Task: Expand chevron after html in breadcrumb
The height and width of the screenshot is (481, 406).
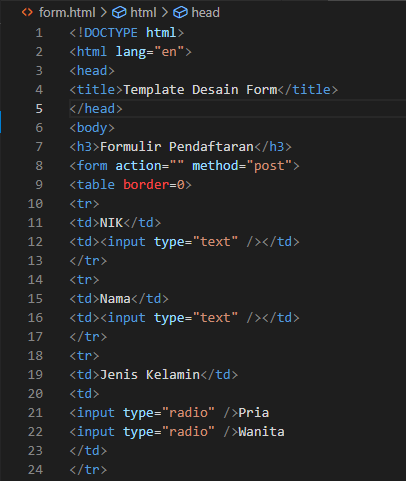Action: (x=165, y=13)
